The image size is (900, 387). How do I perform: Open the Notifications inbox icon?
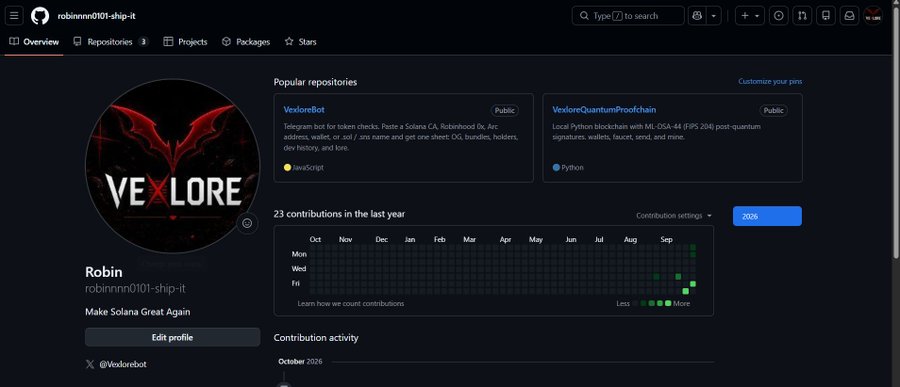(x=849, y=16)
